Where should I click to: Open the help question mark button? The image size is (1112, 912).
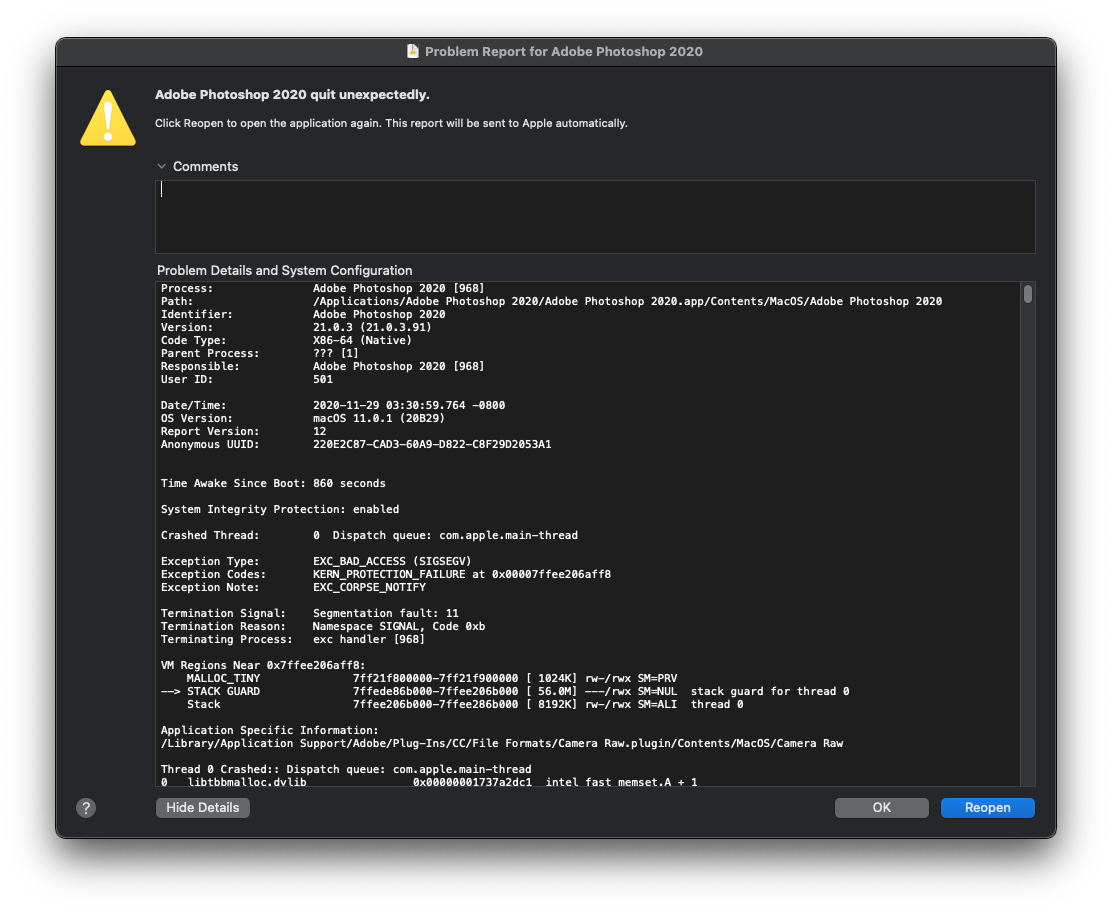86,808
